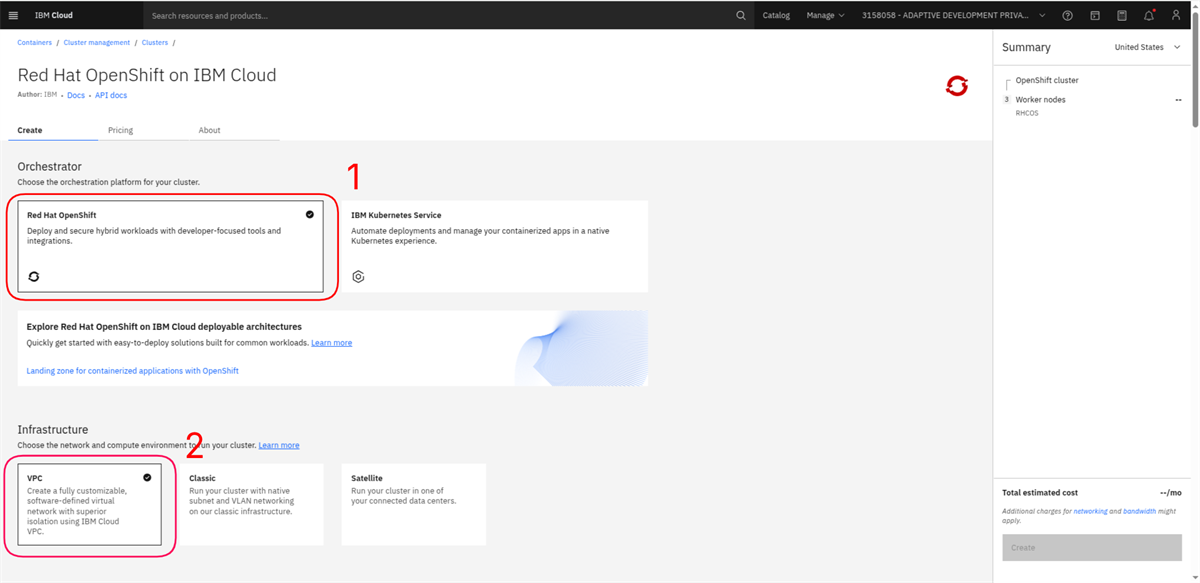Click Learn more under Infrastructure heading

click(279, 445)
